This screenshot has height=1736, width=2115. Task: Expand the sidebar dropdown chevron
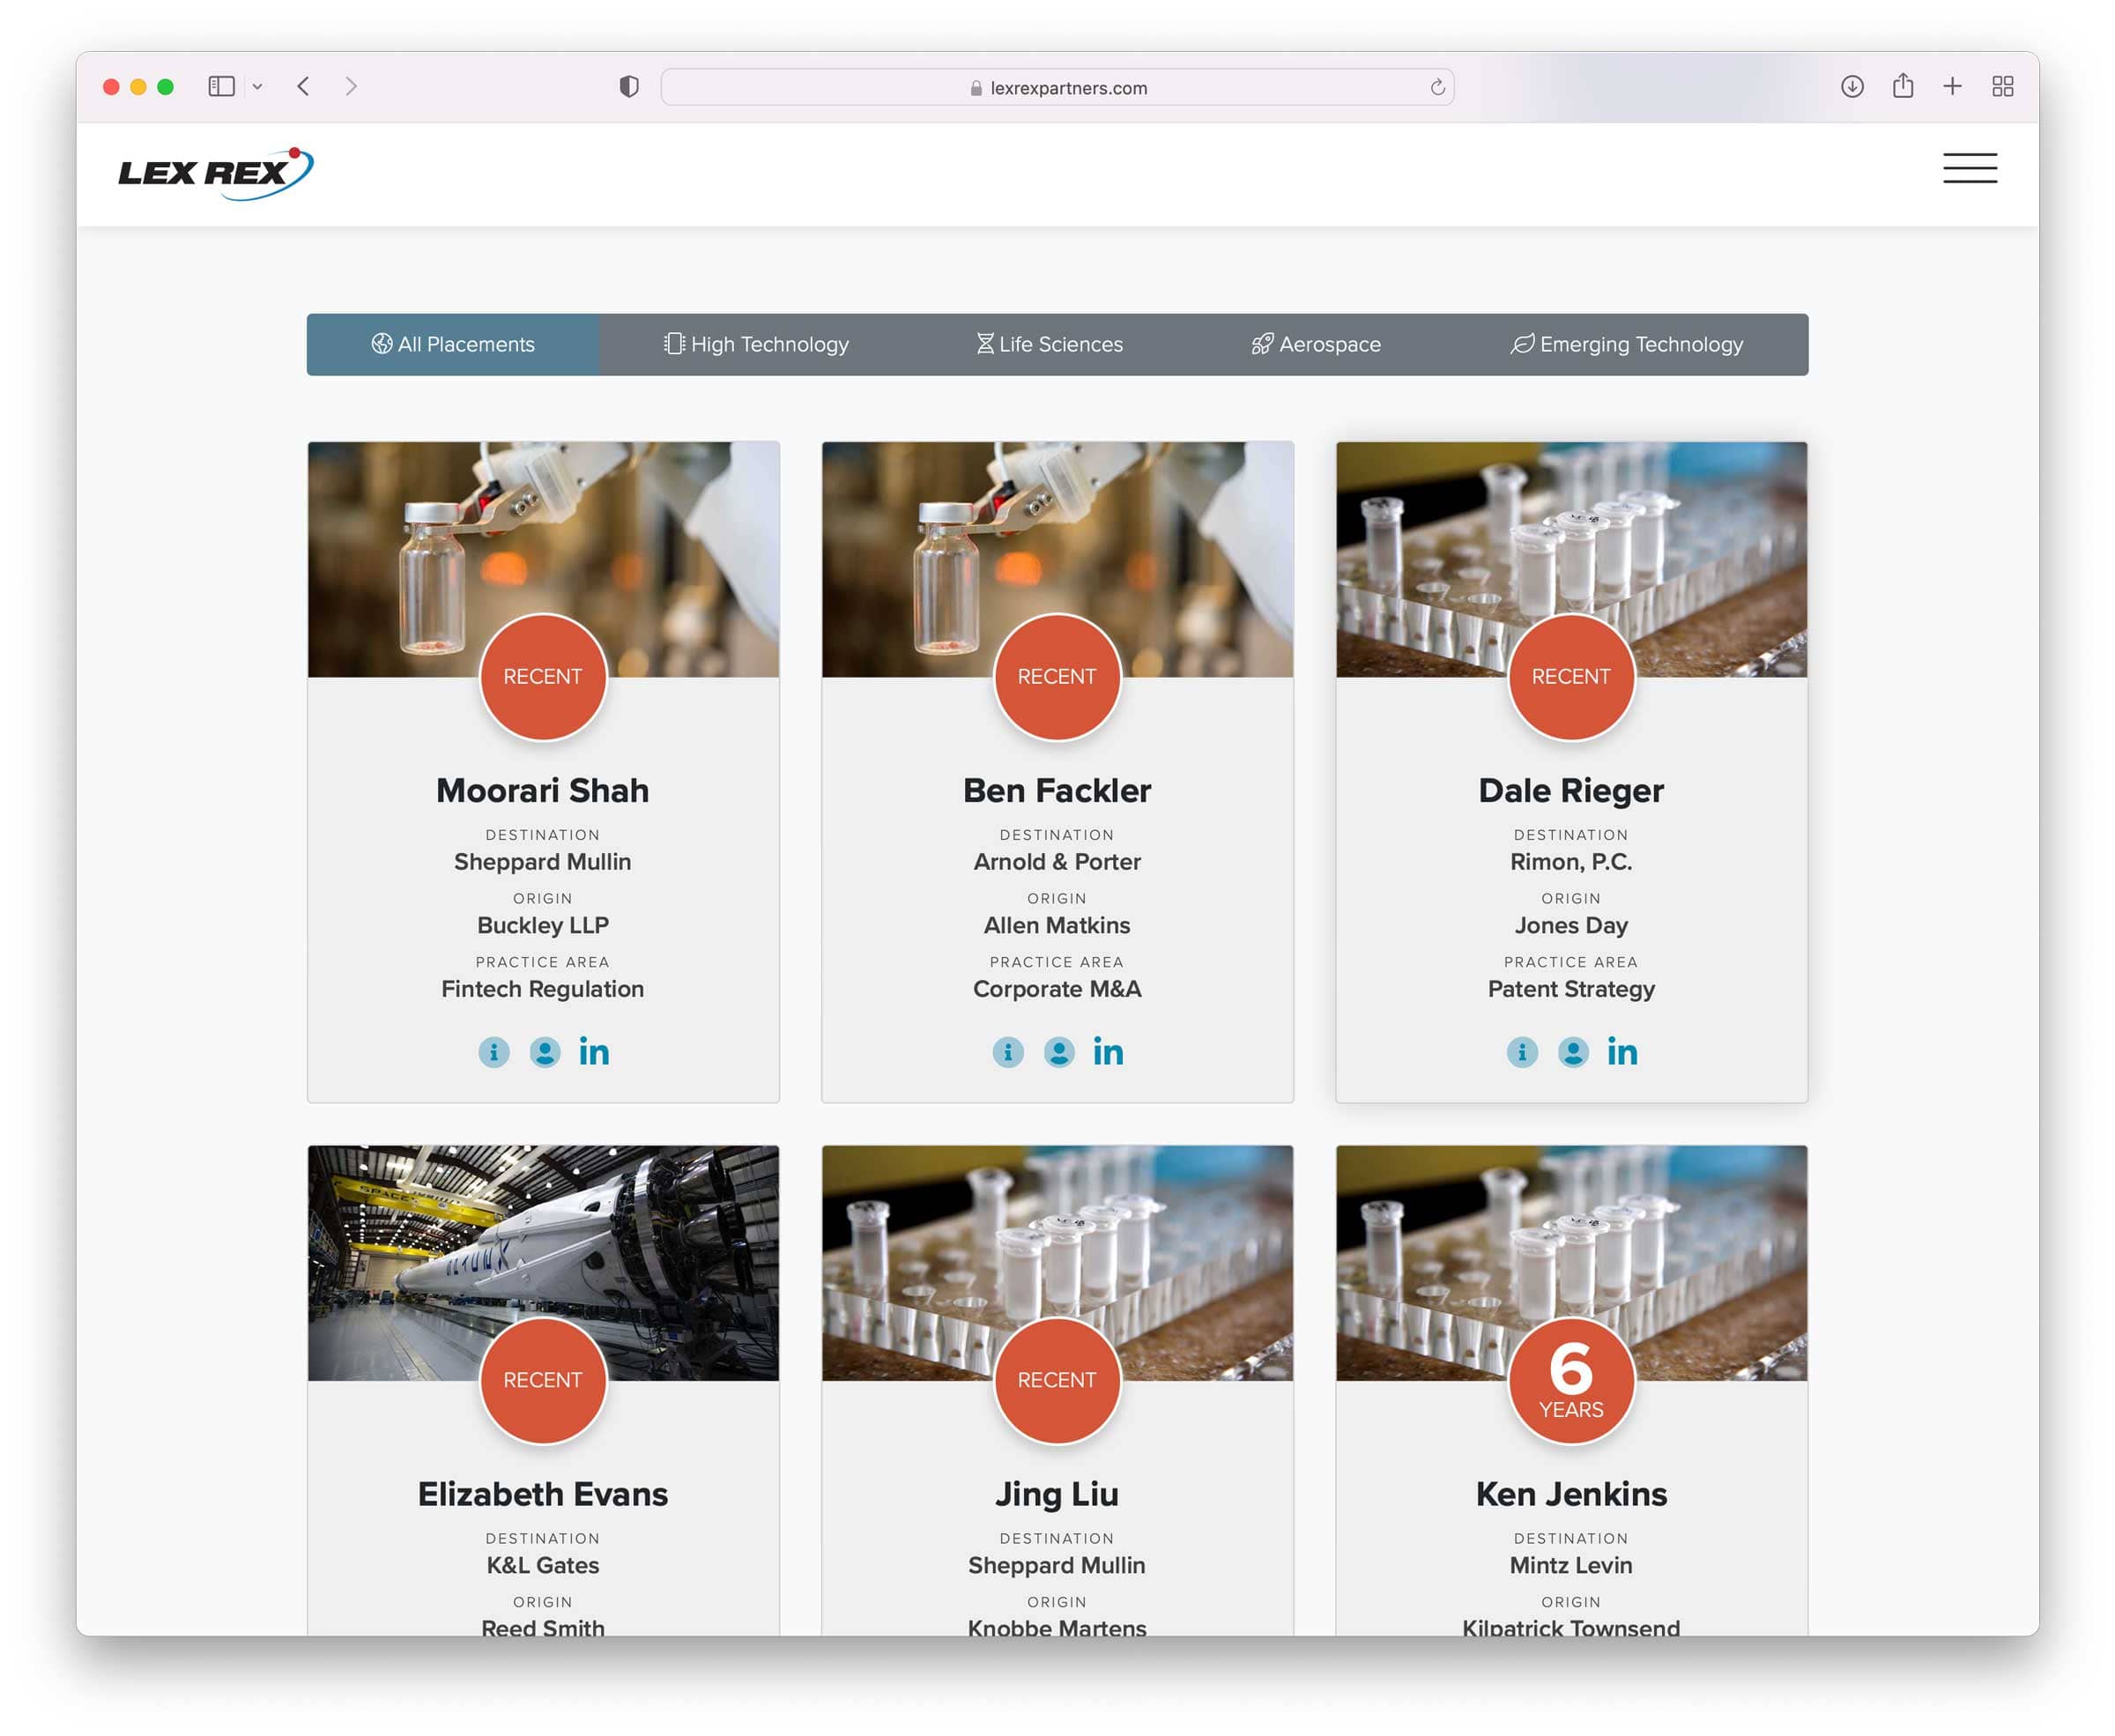pos(257,87)
